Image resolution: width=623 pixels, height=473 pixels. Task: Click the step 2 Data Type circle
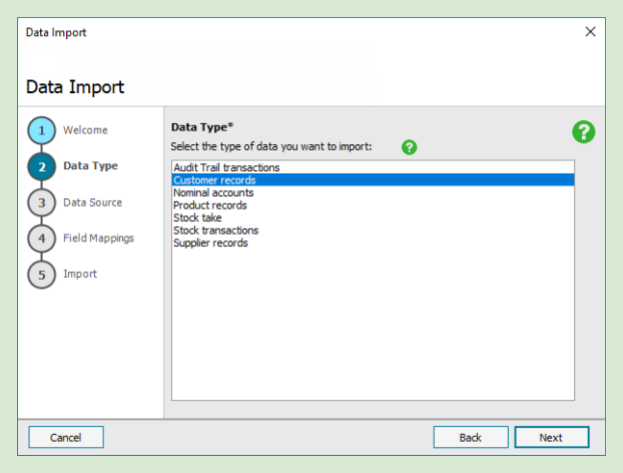(42, 167)
